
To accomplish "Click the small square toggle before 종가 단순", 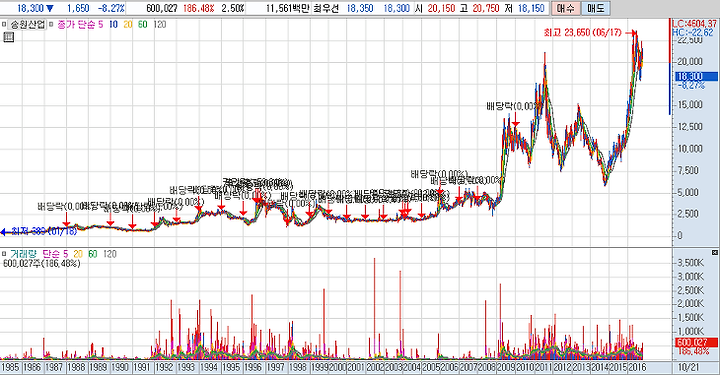I will click(51, 24).
